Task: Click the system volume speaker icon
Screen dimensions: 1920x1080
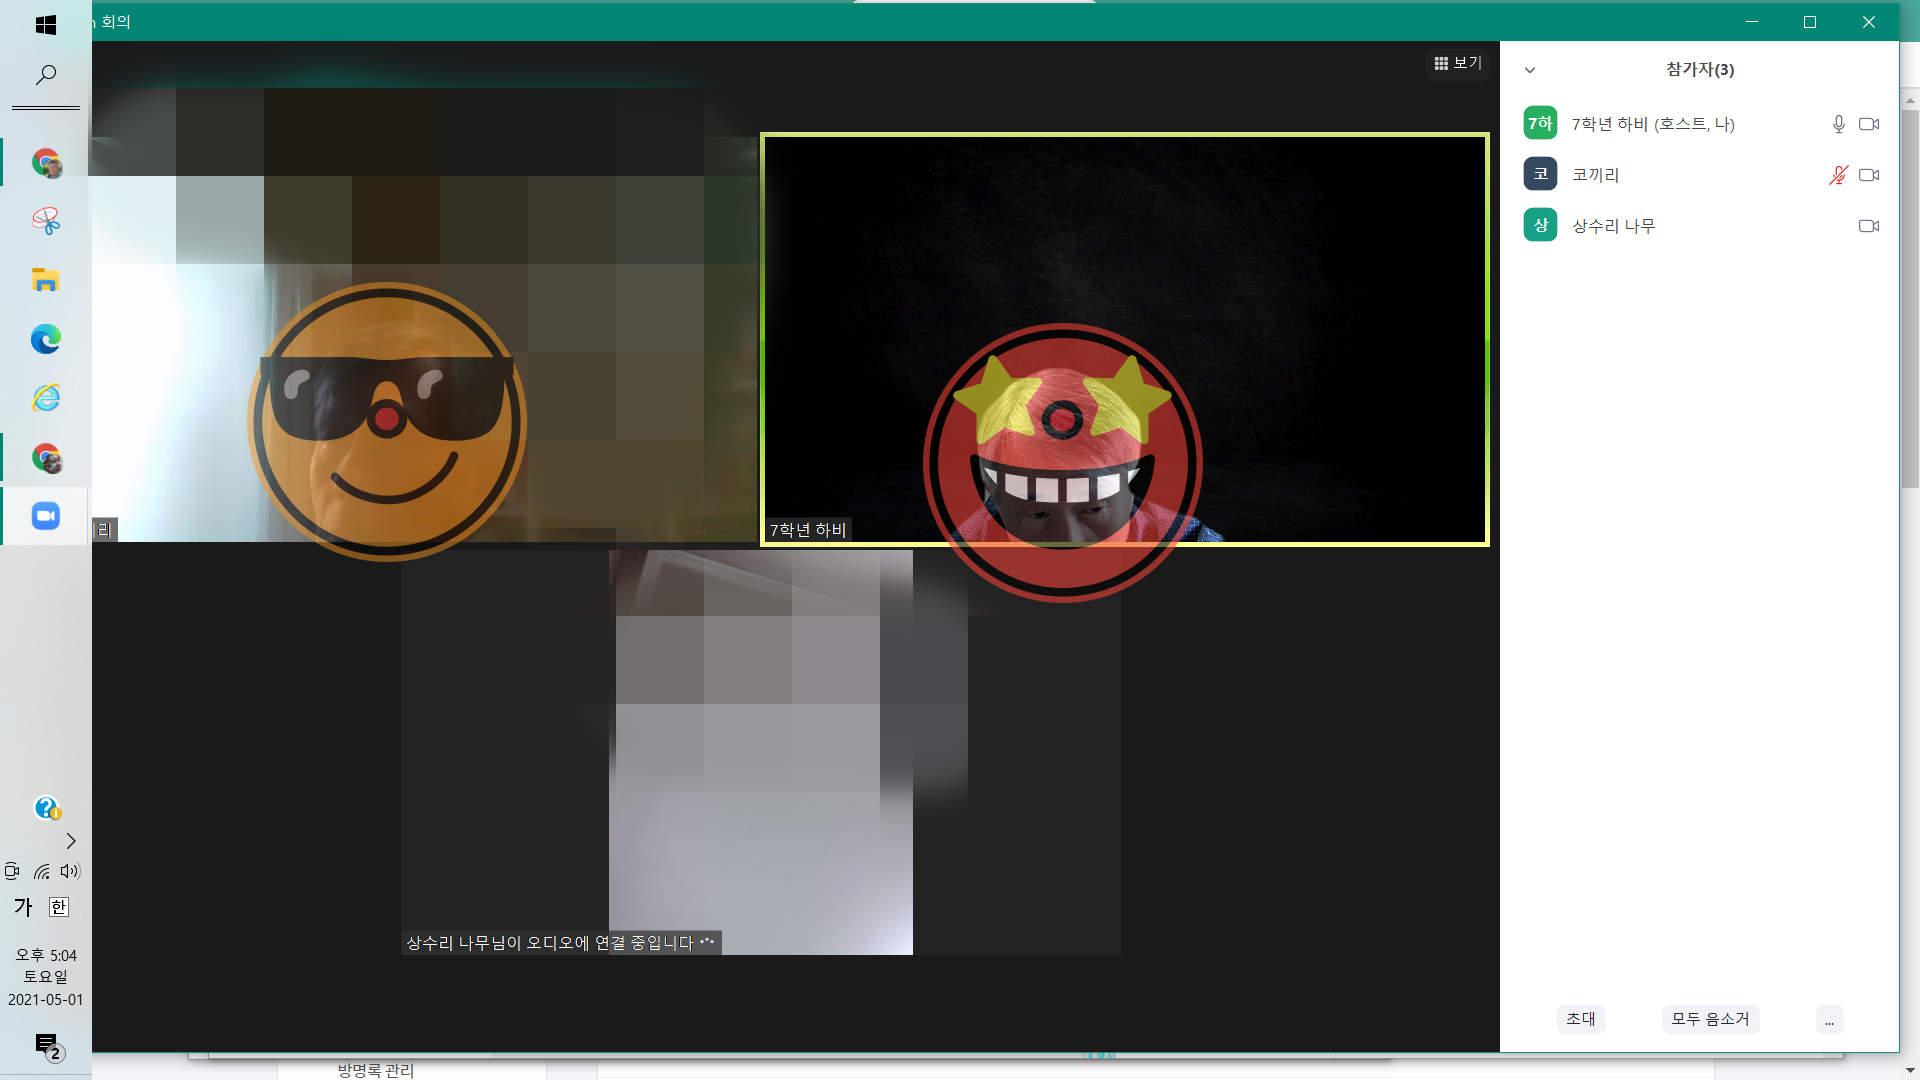Action: pos(69,871)
